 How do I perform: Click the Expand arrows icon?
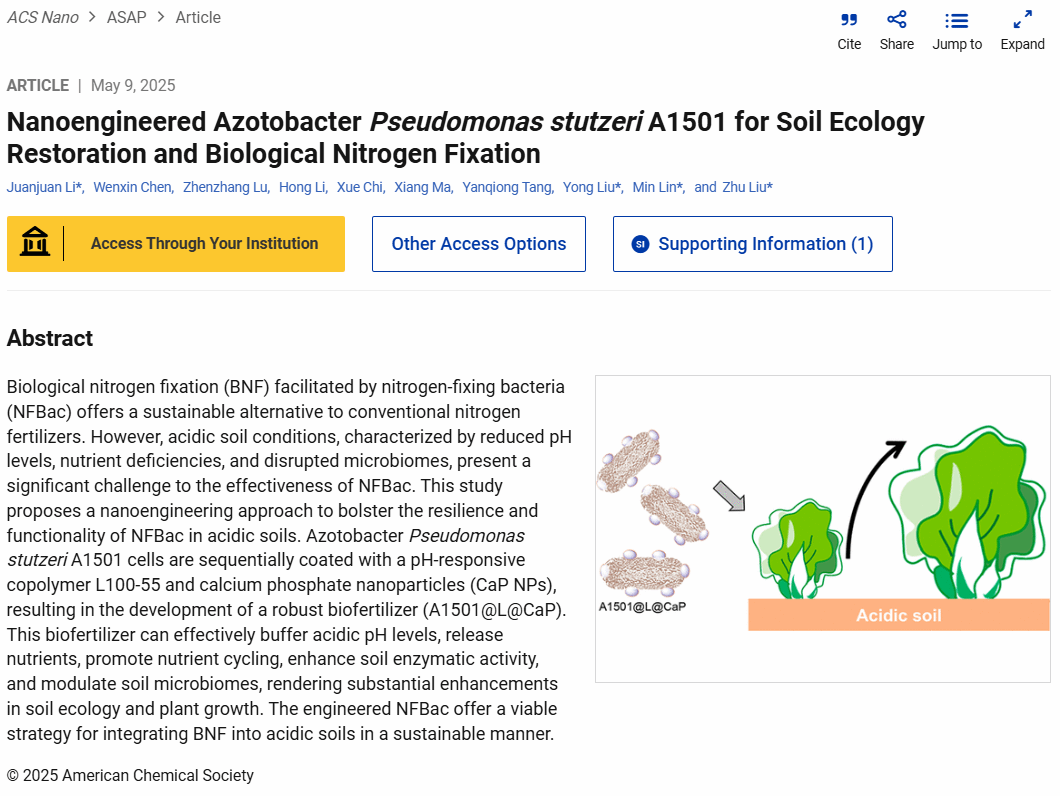1022,20
